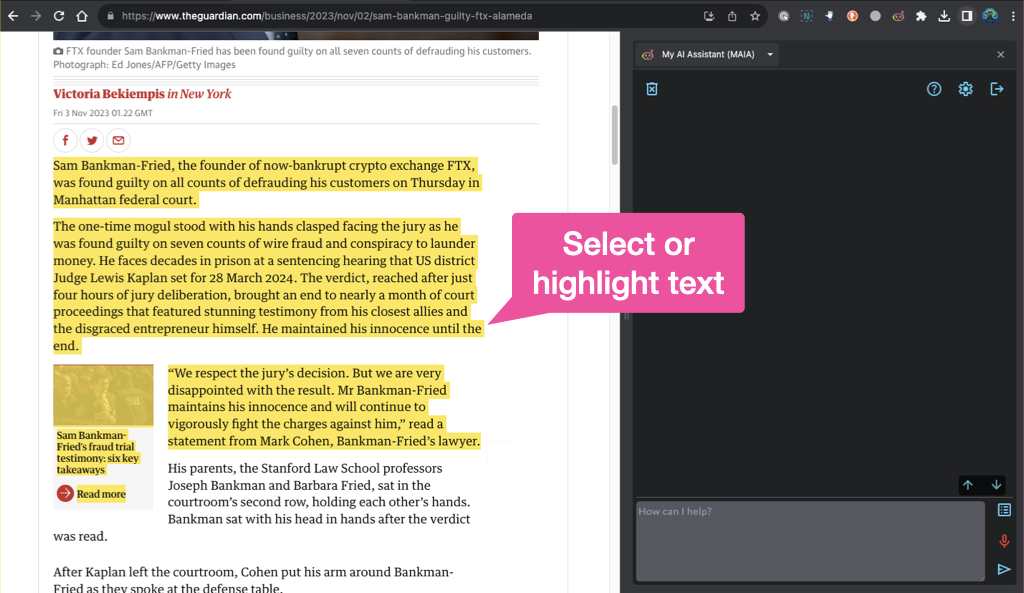The height and width of the screenshot is (593, 1024).
Task: Open the MAIA robot extension icon
Action: coord(898,16)
